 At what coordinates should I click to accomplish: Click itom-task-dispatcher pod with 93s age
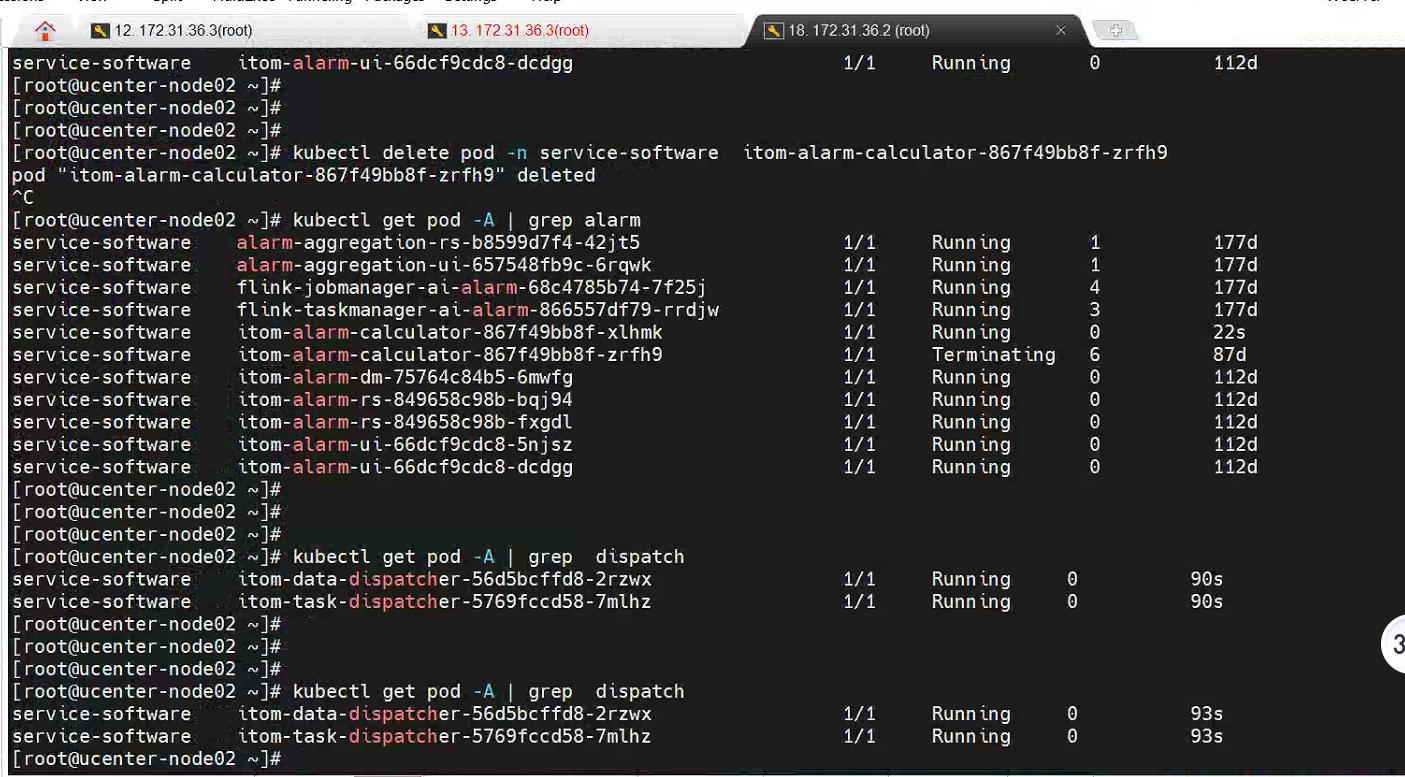[444, 737]
